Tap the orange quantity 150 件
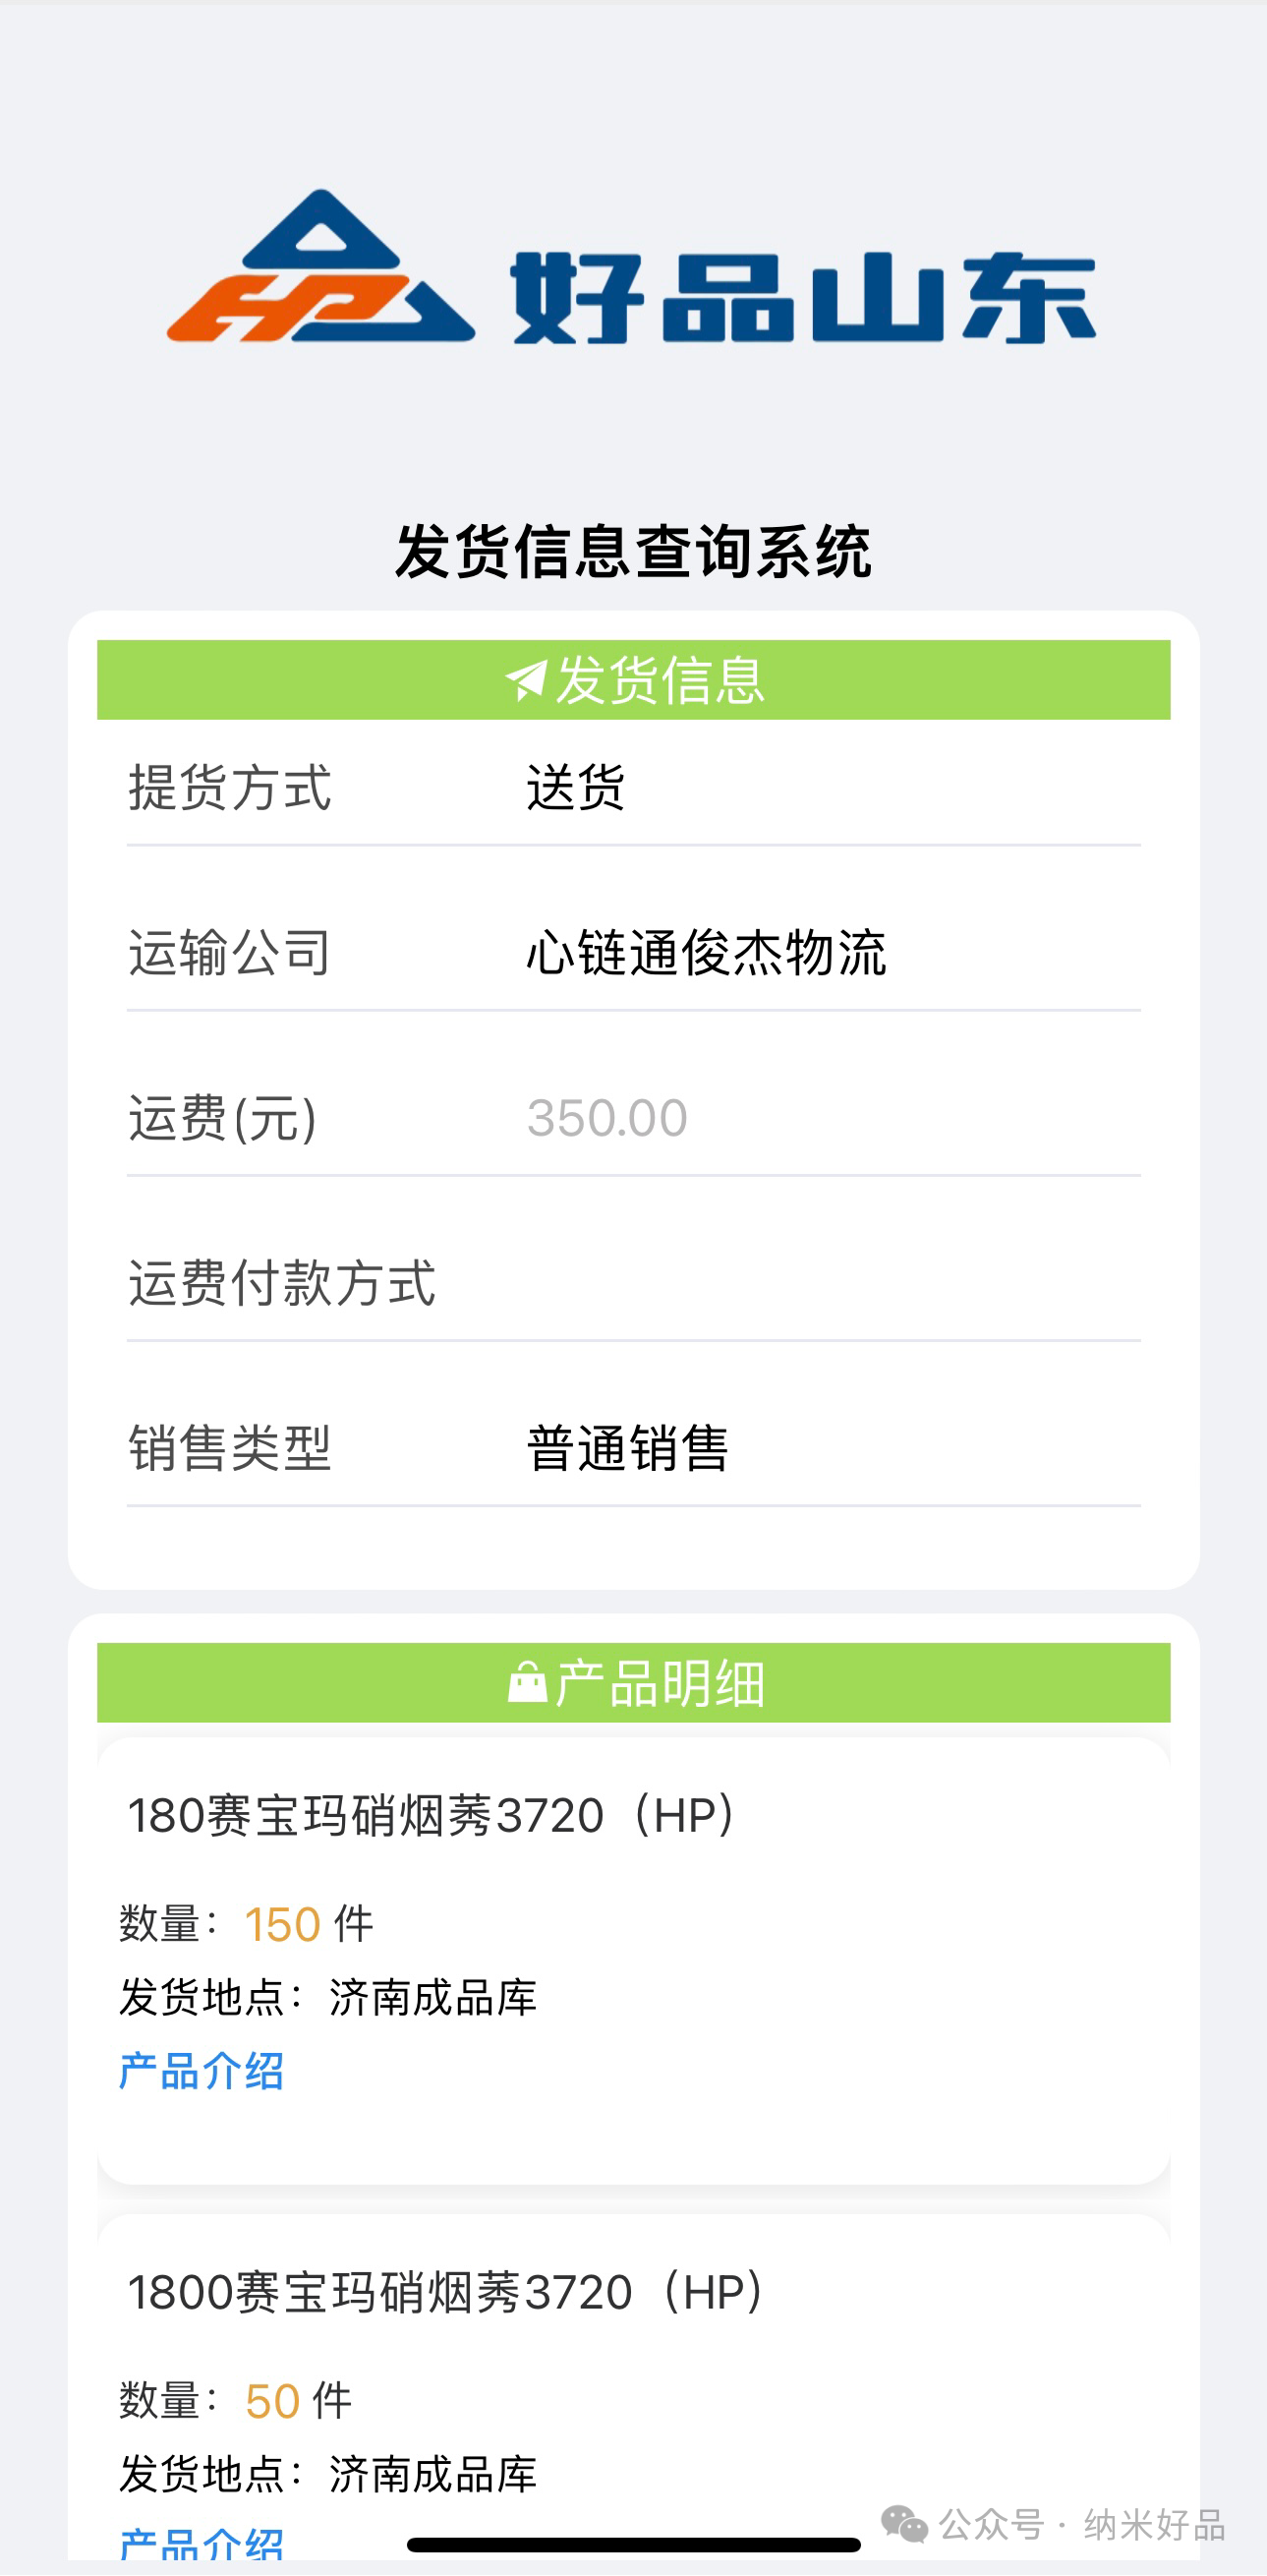 coord(283,1924)
